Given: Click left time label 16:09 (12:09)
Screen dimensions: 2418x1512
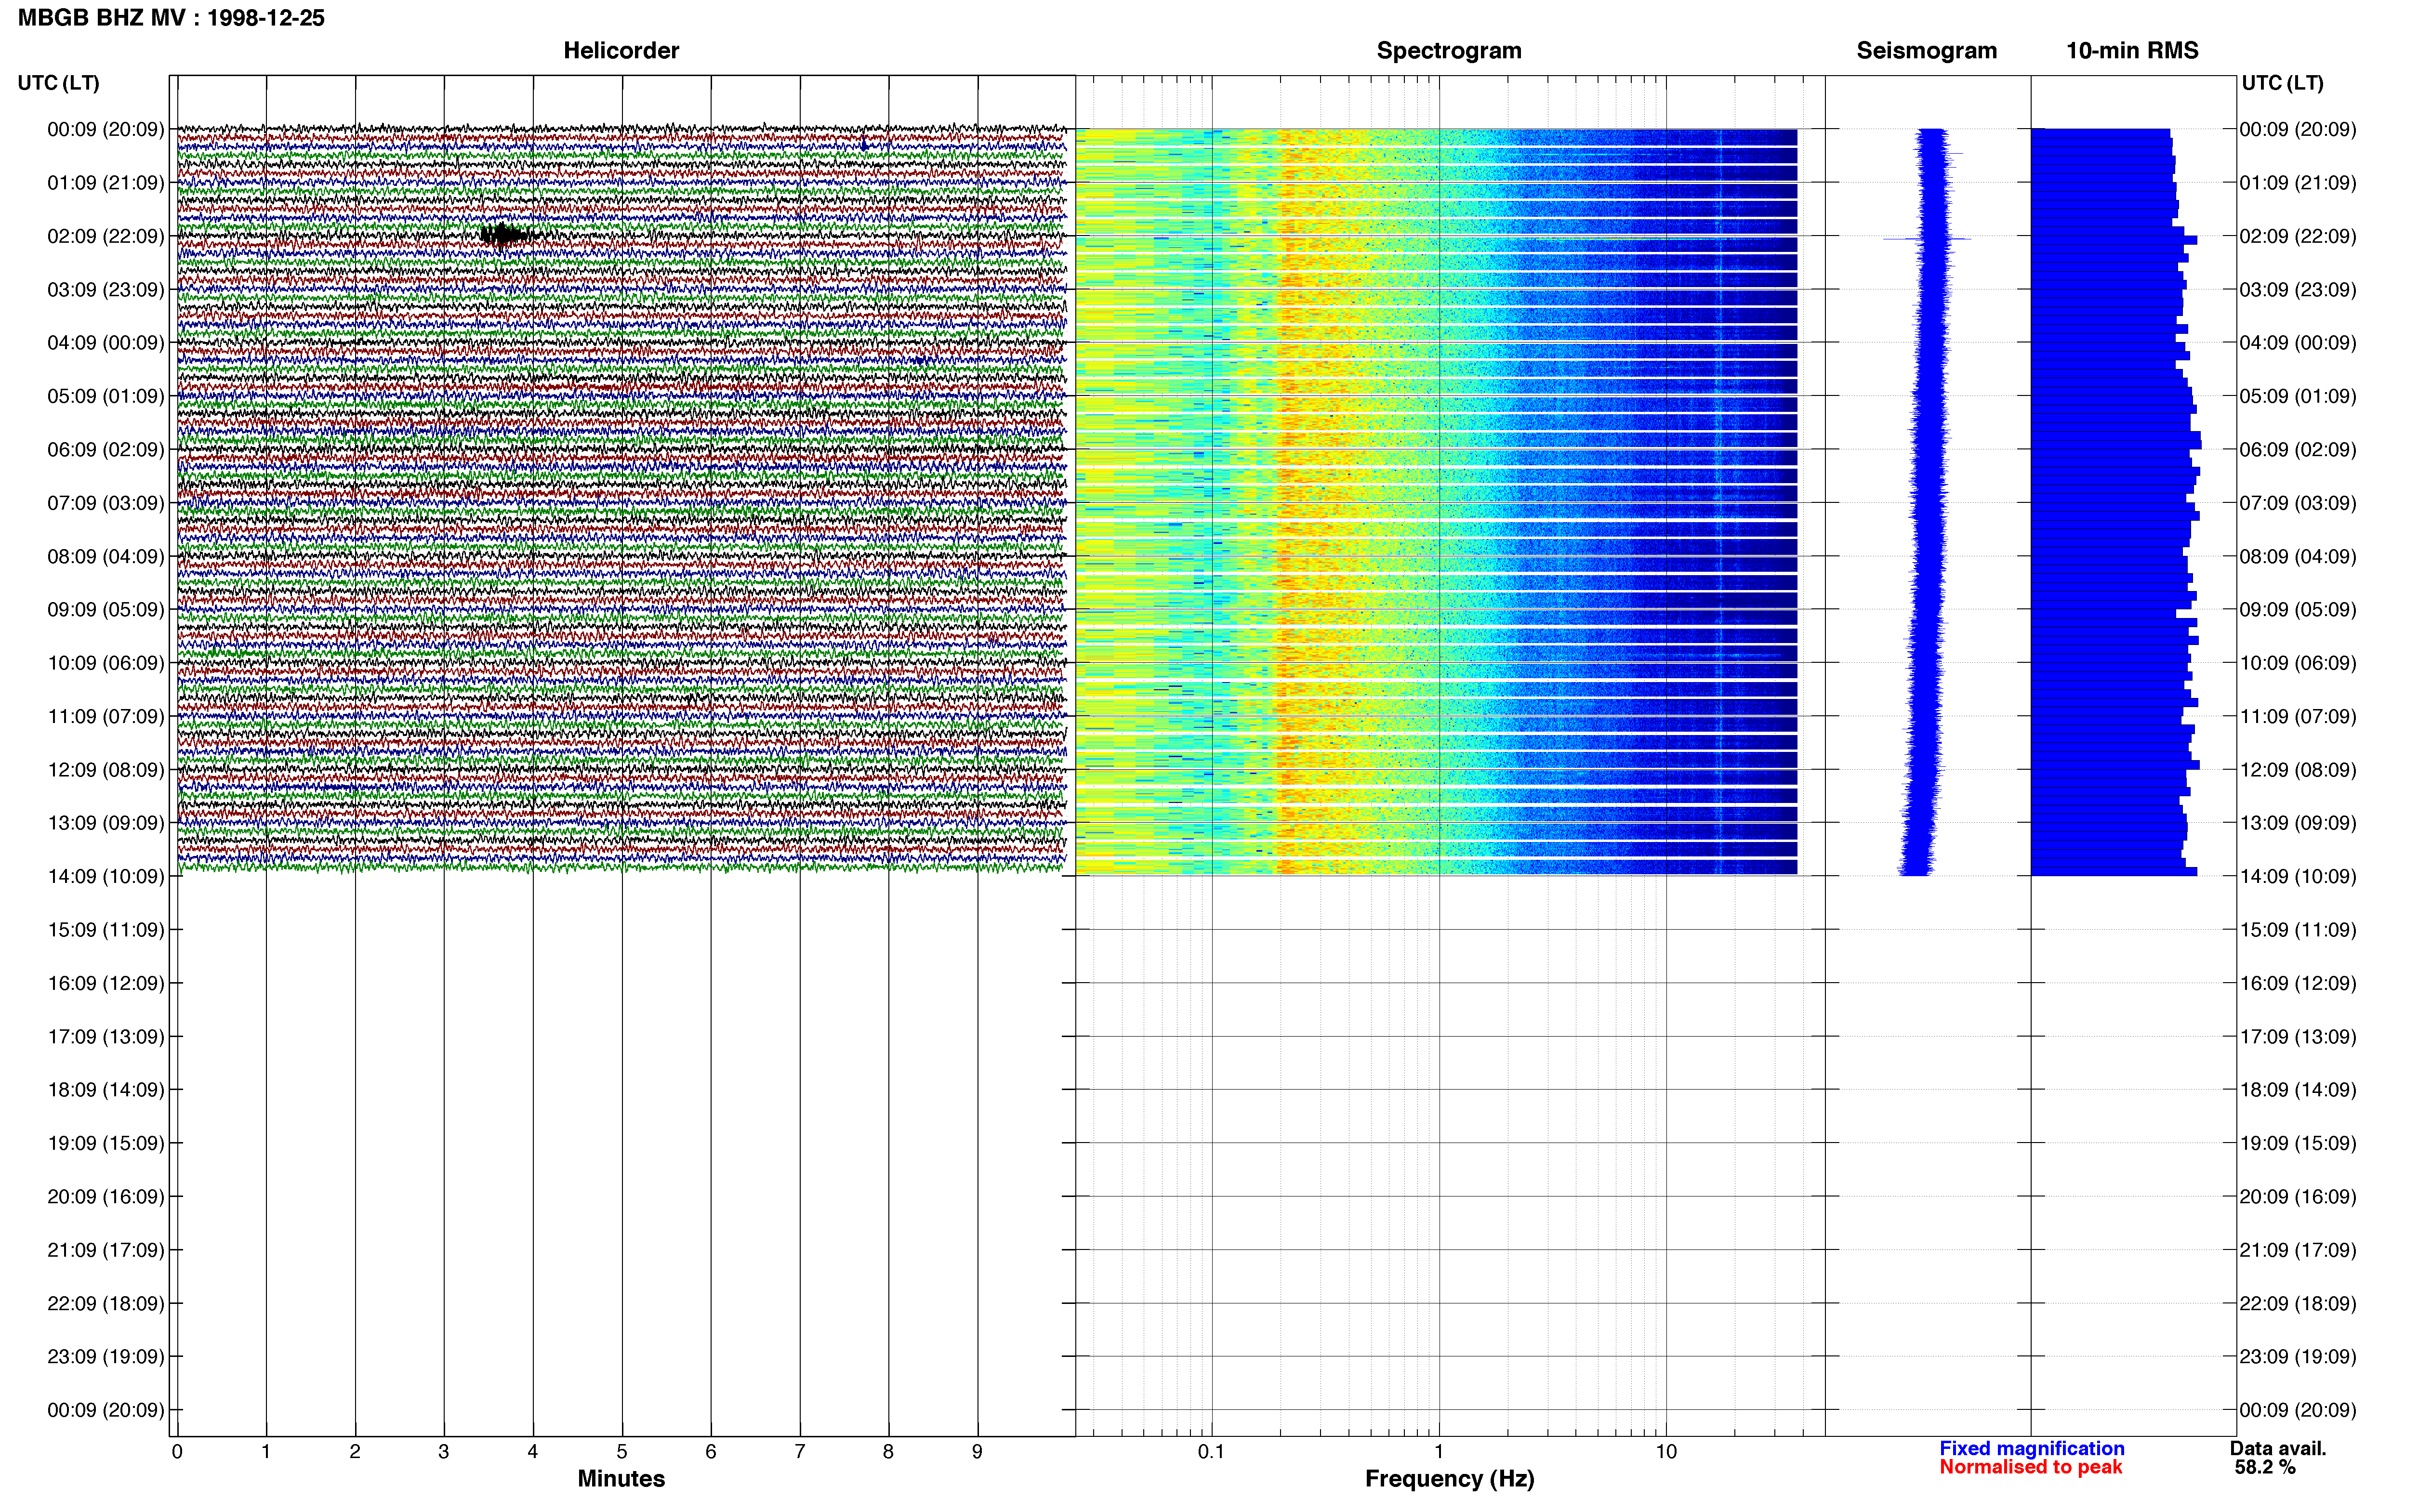Looking at the screenshot, I should coord(106,983).
